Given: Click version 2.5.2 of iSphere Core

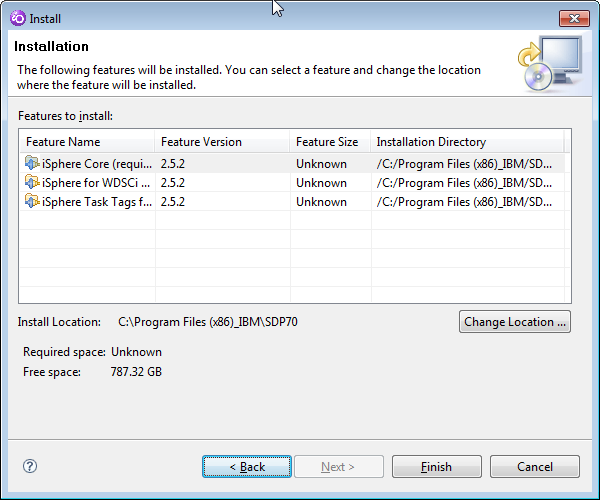Looking at the screenshot, I should click(x=173, y=164).
